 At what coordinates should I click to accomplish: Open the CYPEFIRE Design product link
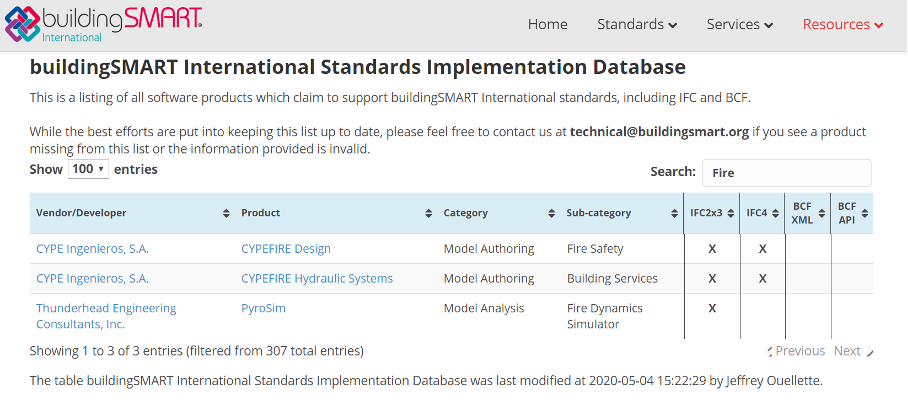coord(285,249)
